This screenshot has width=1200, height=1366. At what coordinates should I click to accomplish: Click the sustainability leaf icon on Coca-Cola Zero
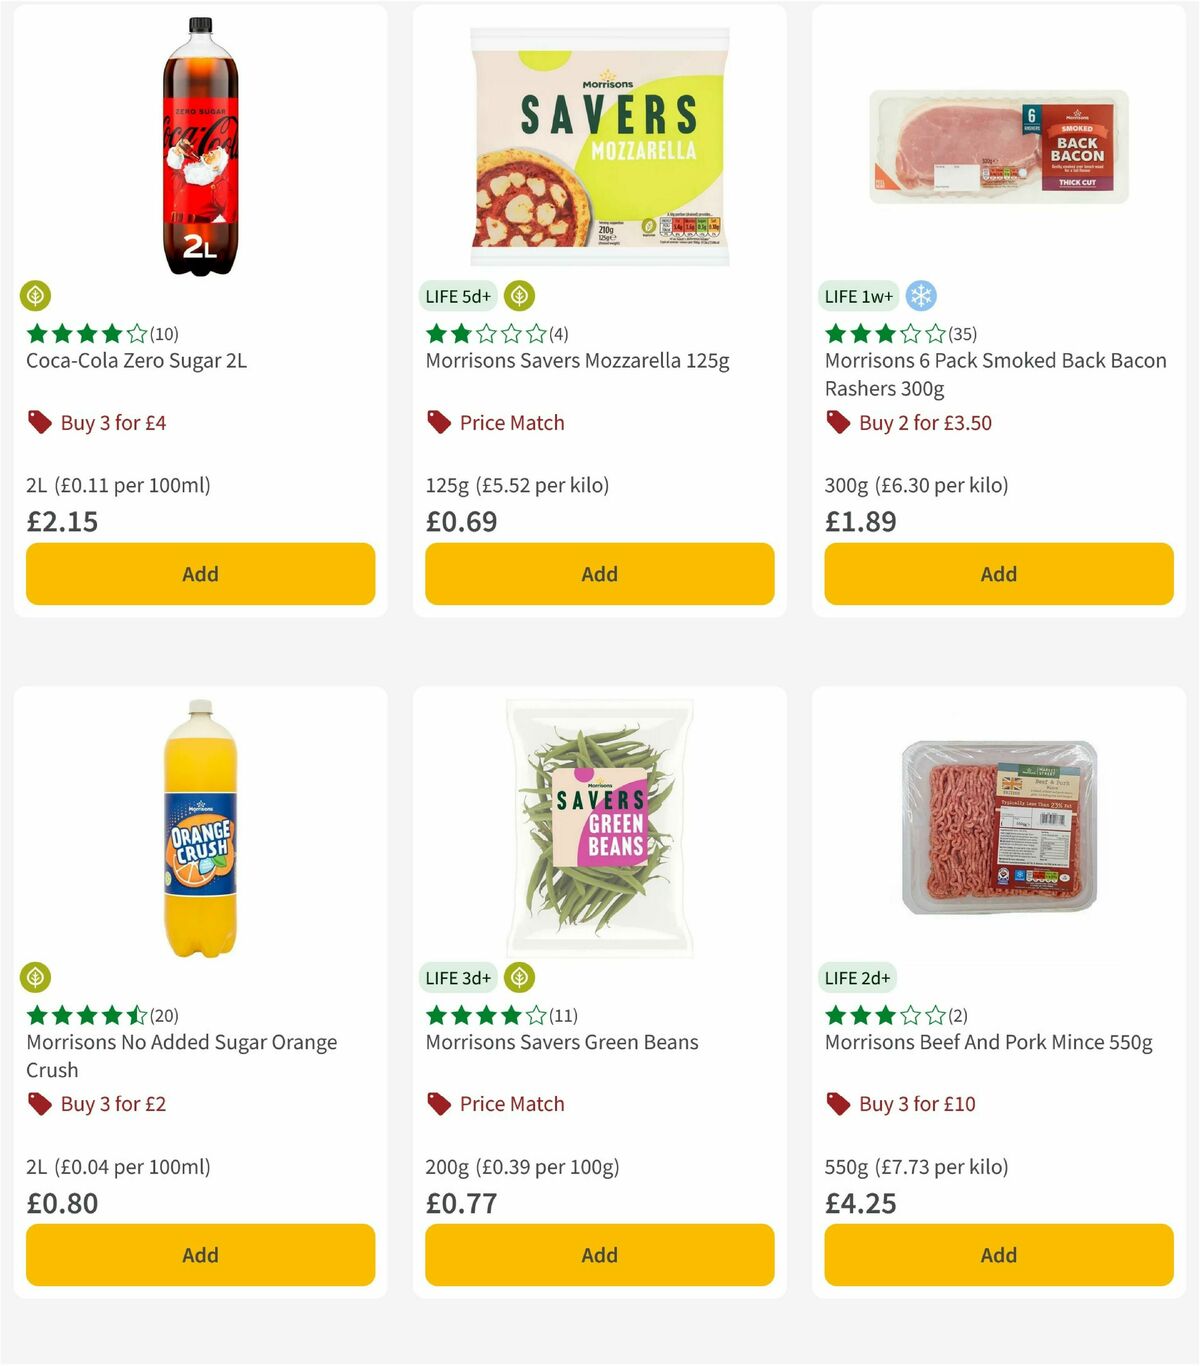click(x=36, y=296)
